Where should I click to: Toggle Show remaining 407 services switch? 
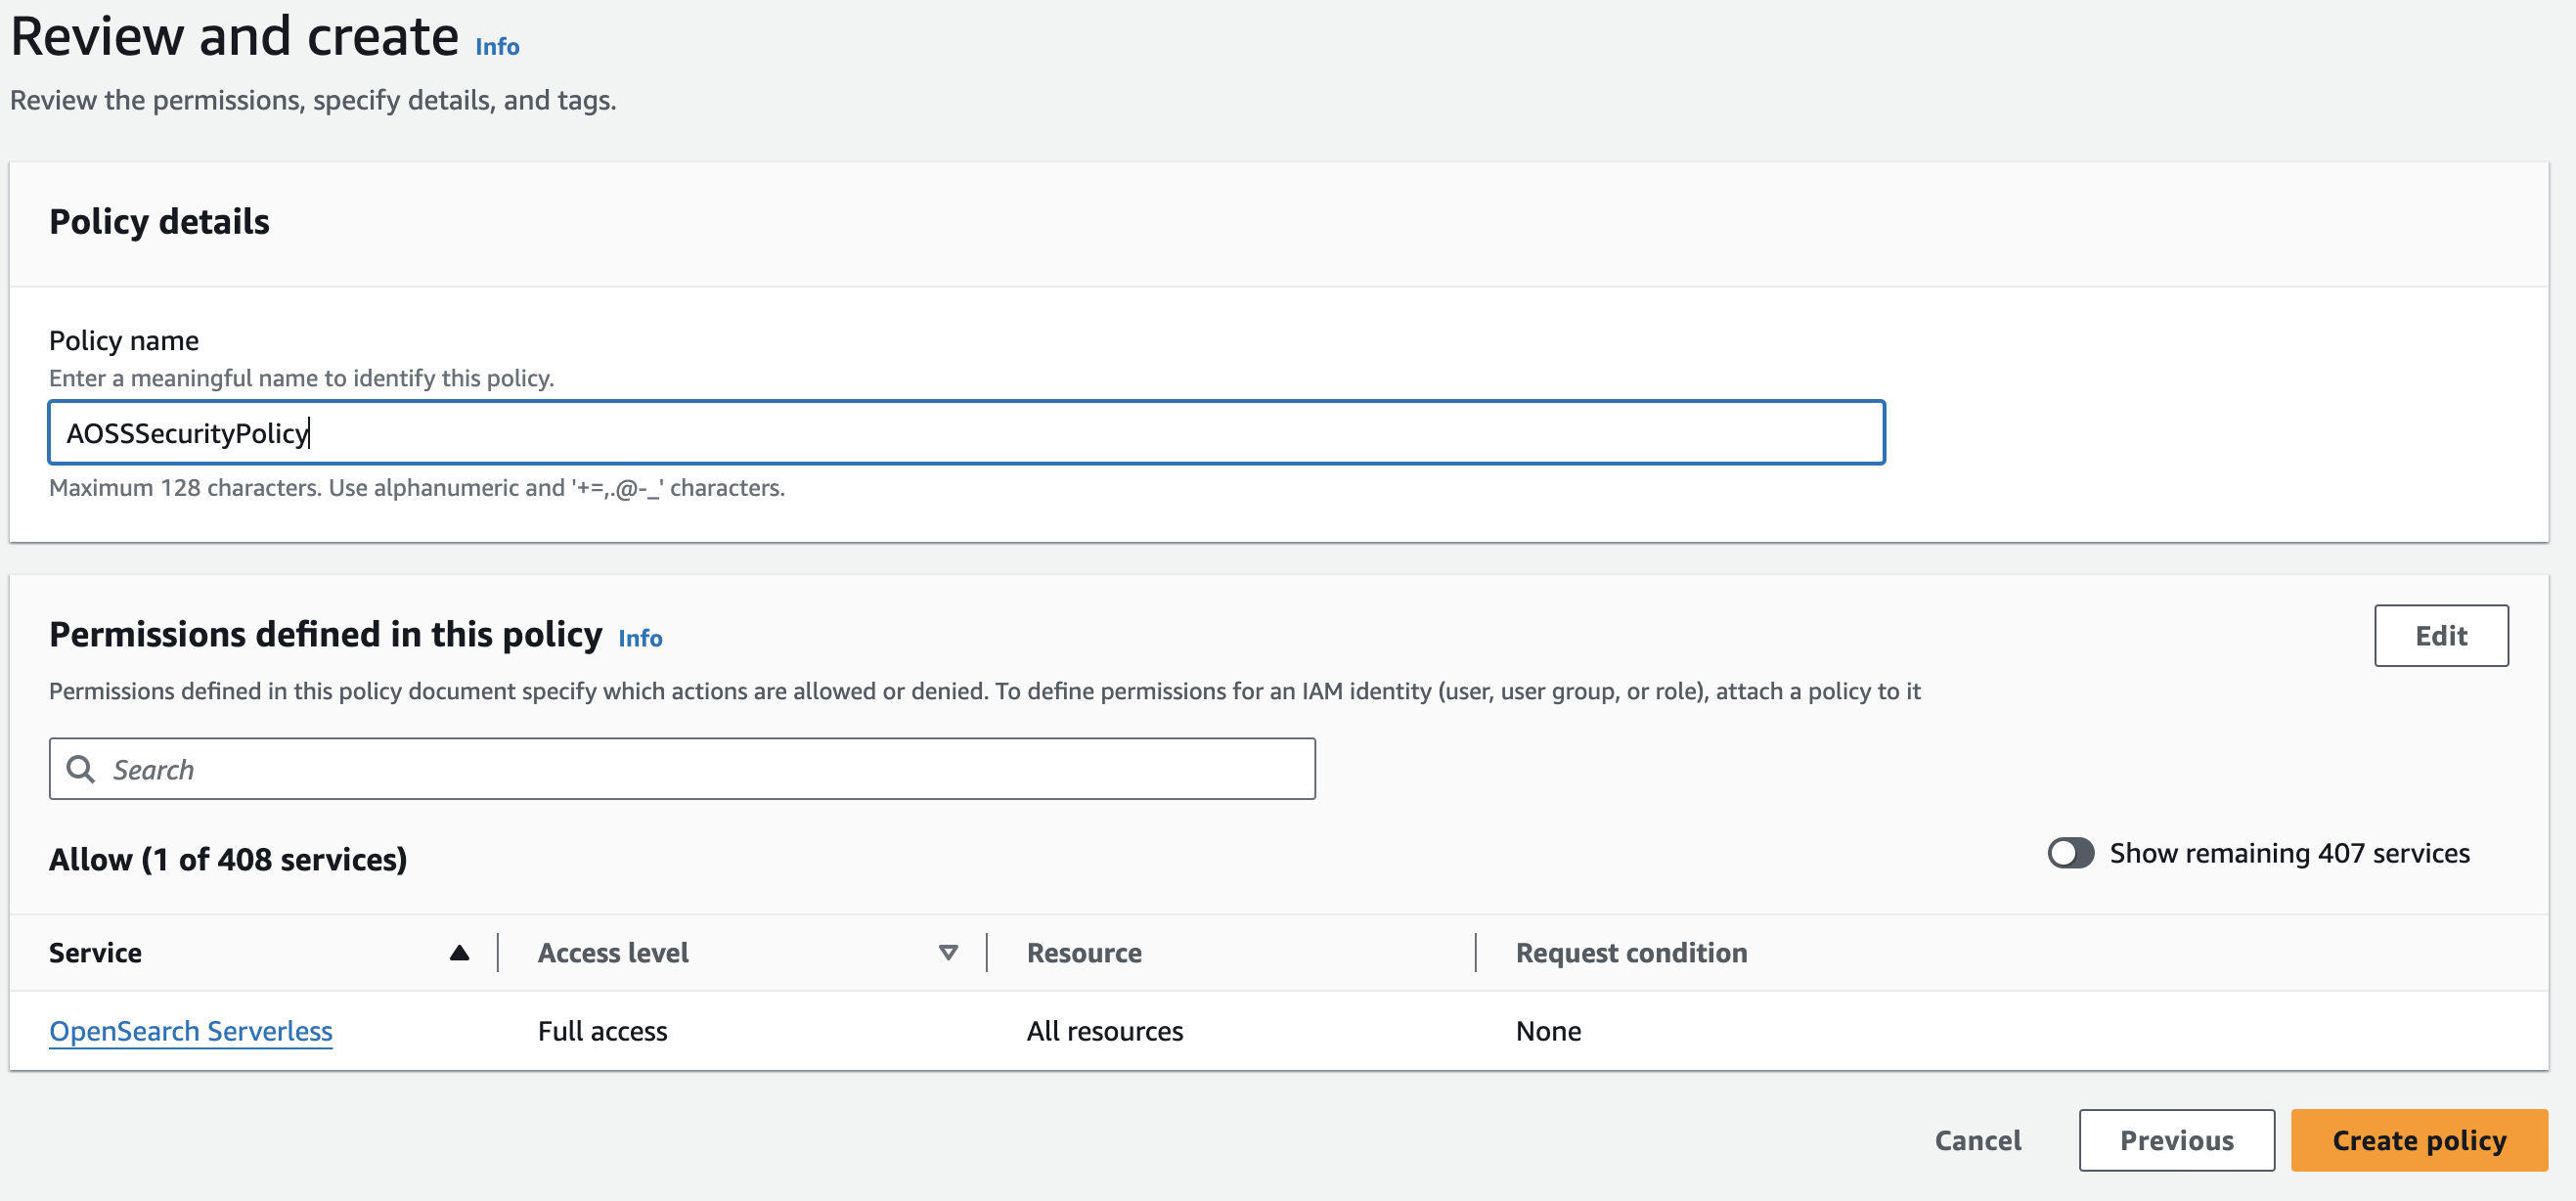tap(2070, 853)
